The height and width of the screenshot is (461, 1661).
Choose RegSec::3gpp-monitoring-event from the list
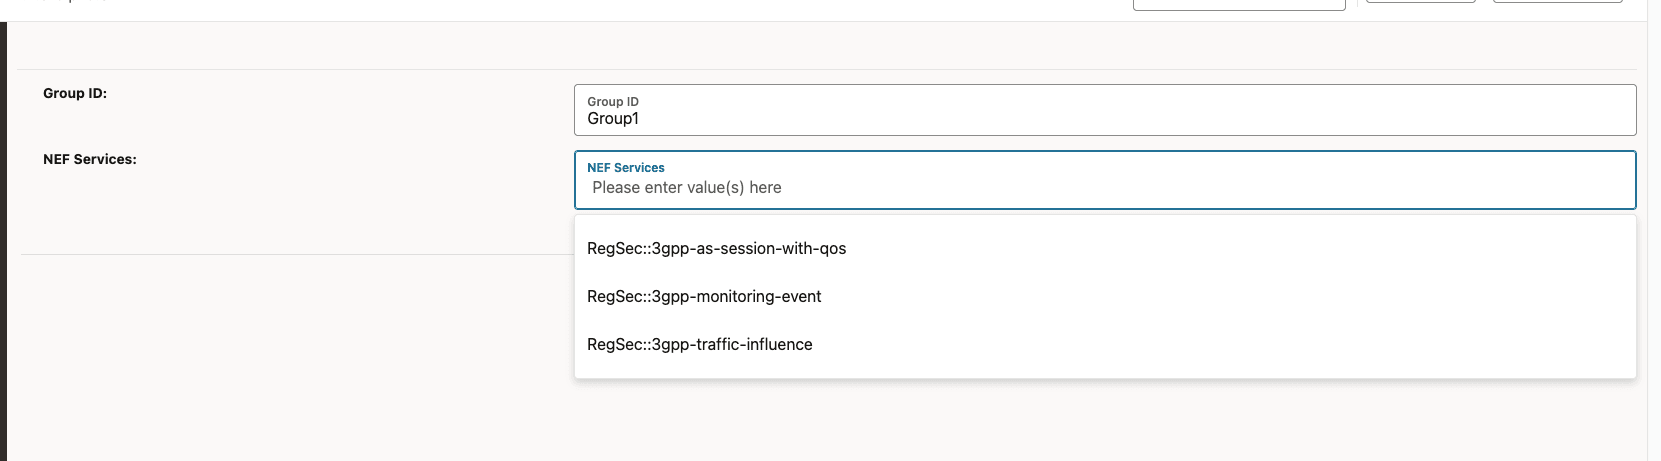point(704,297)
